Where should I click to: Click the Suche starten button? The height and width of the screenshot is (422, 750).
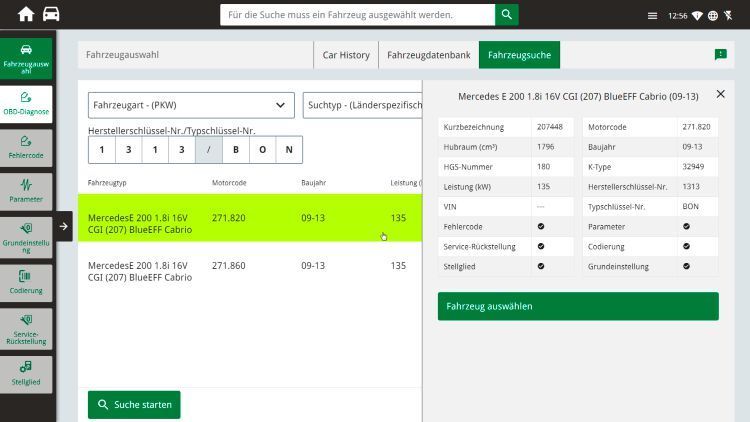coord(134,405)
